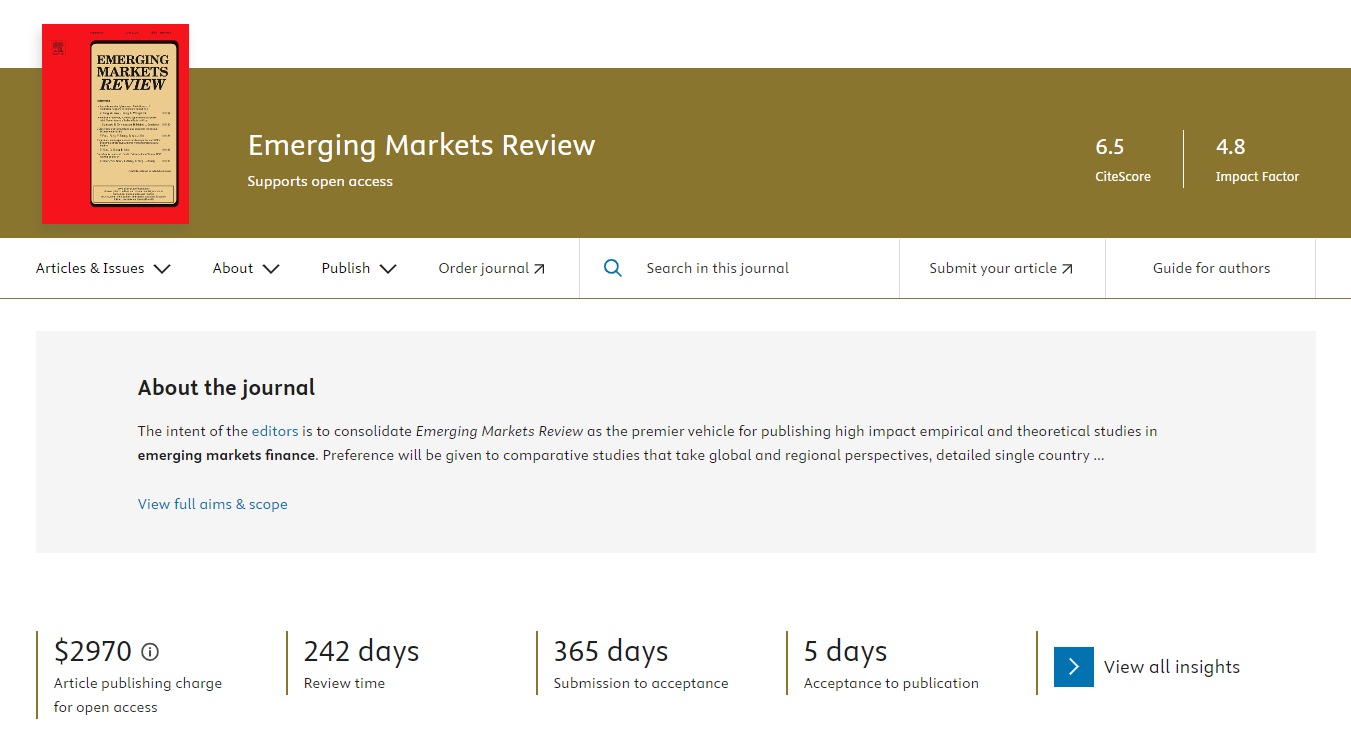1351x751 pixels.
Task: Open View full aims & scope
Action: pyautogui.click(x=213, y=504)
